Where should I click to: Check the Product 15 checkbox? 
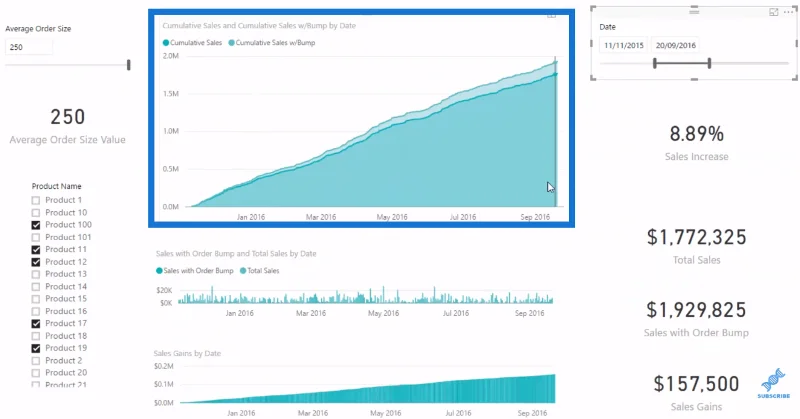(x=36, y=299)
